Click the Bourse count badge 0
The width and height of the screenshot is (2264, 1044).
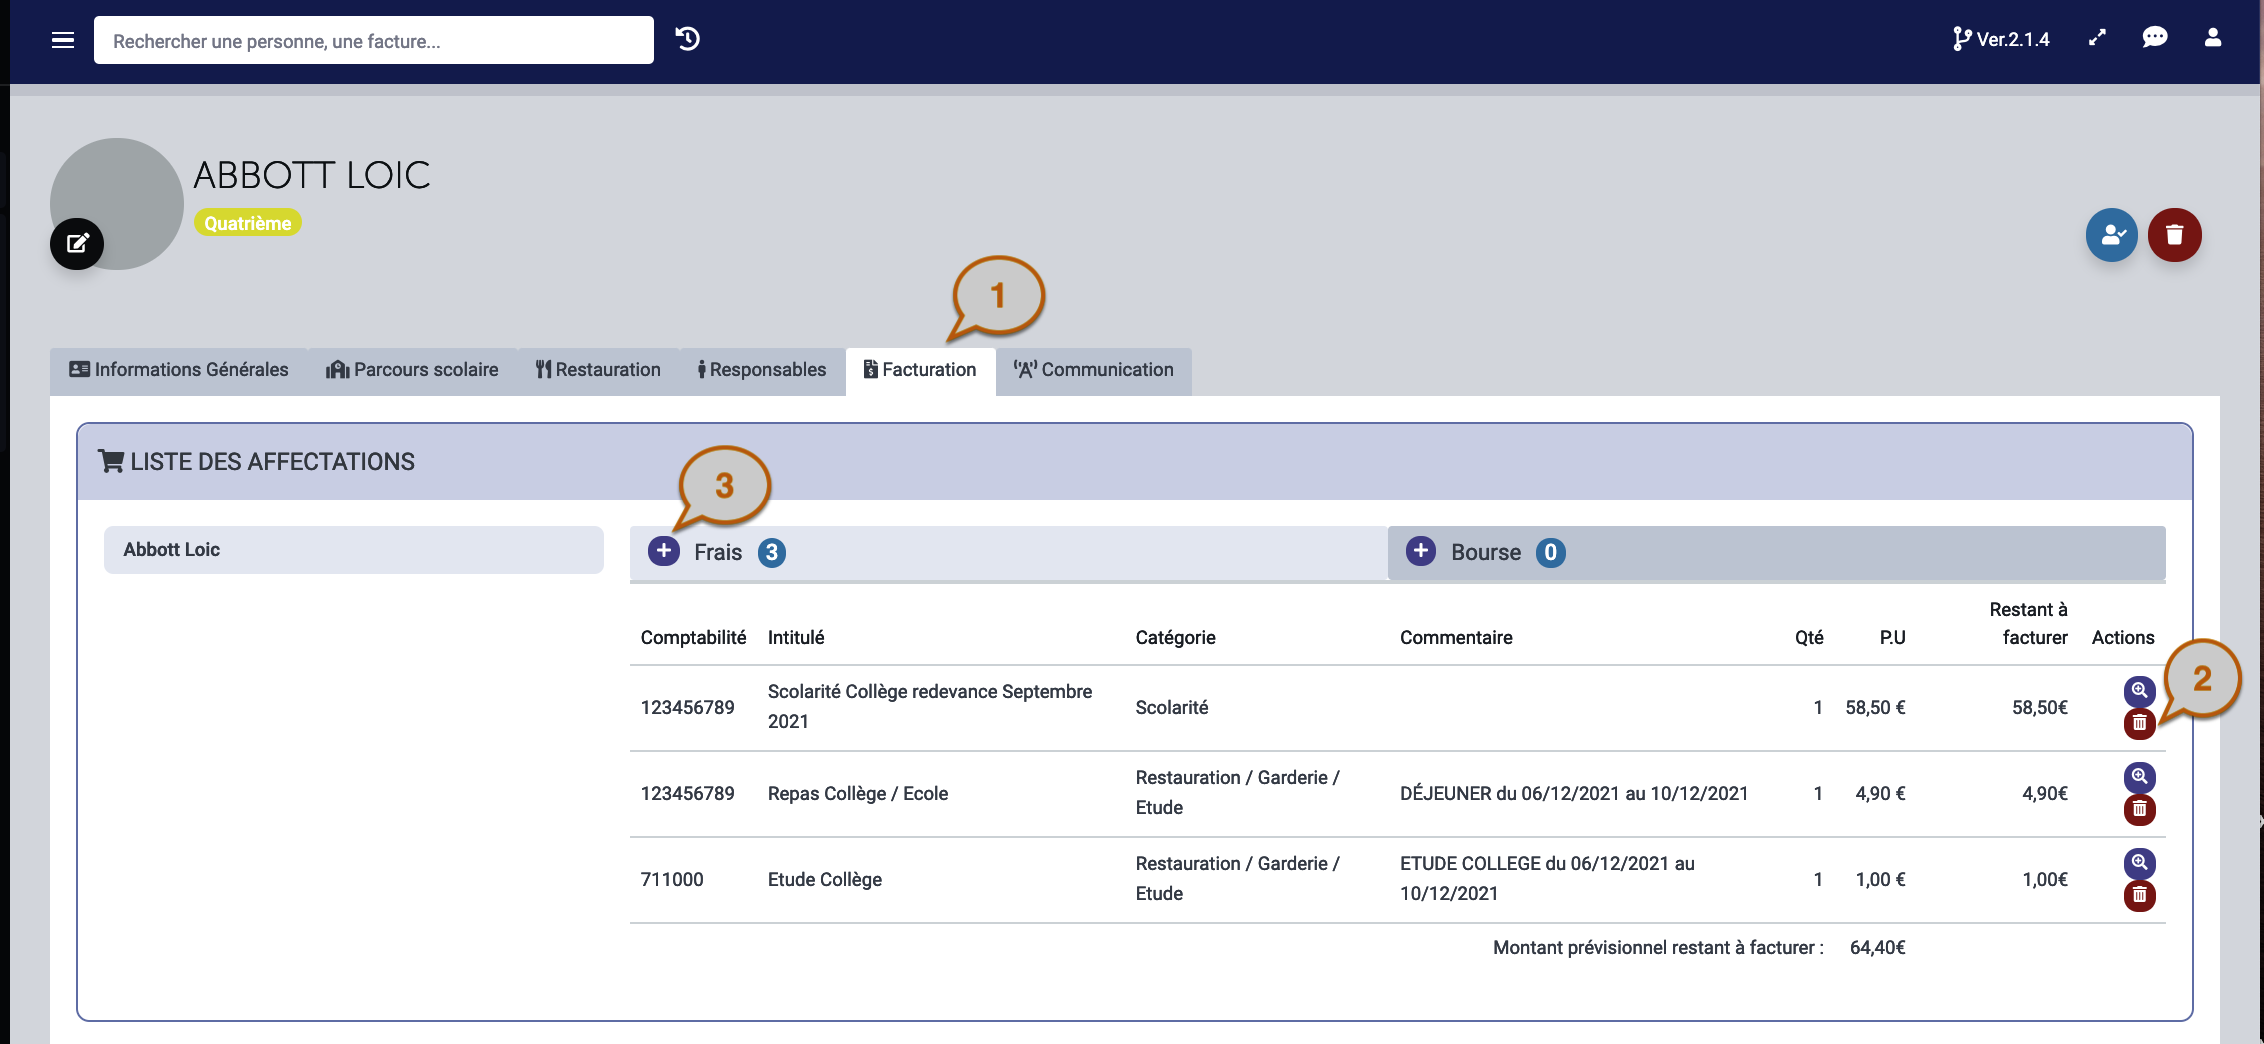(x=1550, y=552)
